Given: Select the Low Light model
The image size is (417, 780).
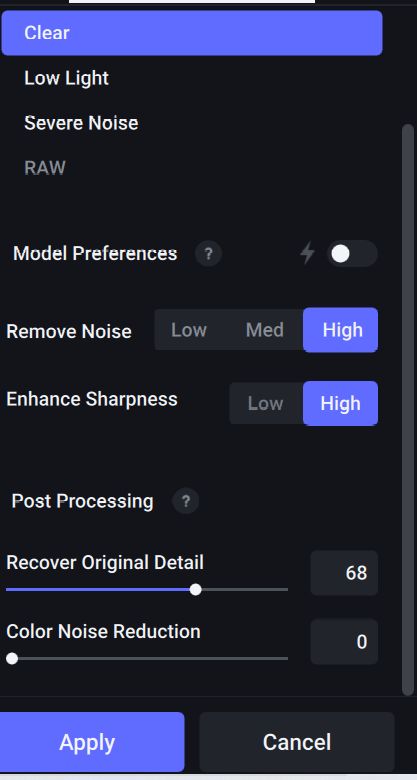Looking at the screenshot, I should [x=192, y=78].
